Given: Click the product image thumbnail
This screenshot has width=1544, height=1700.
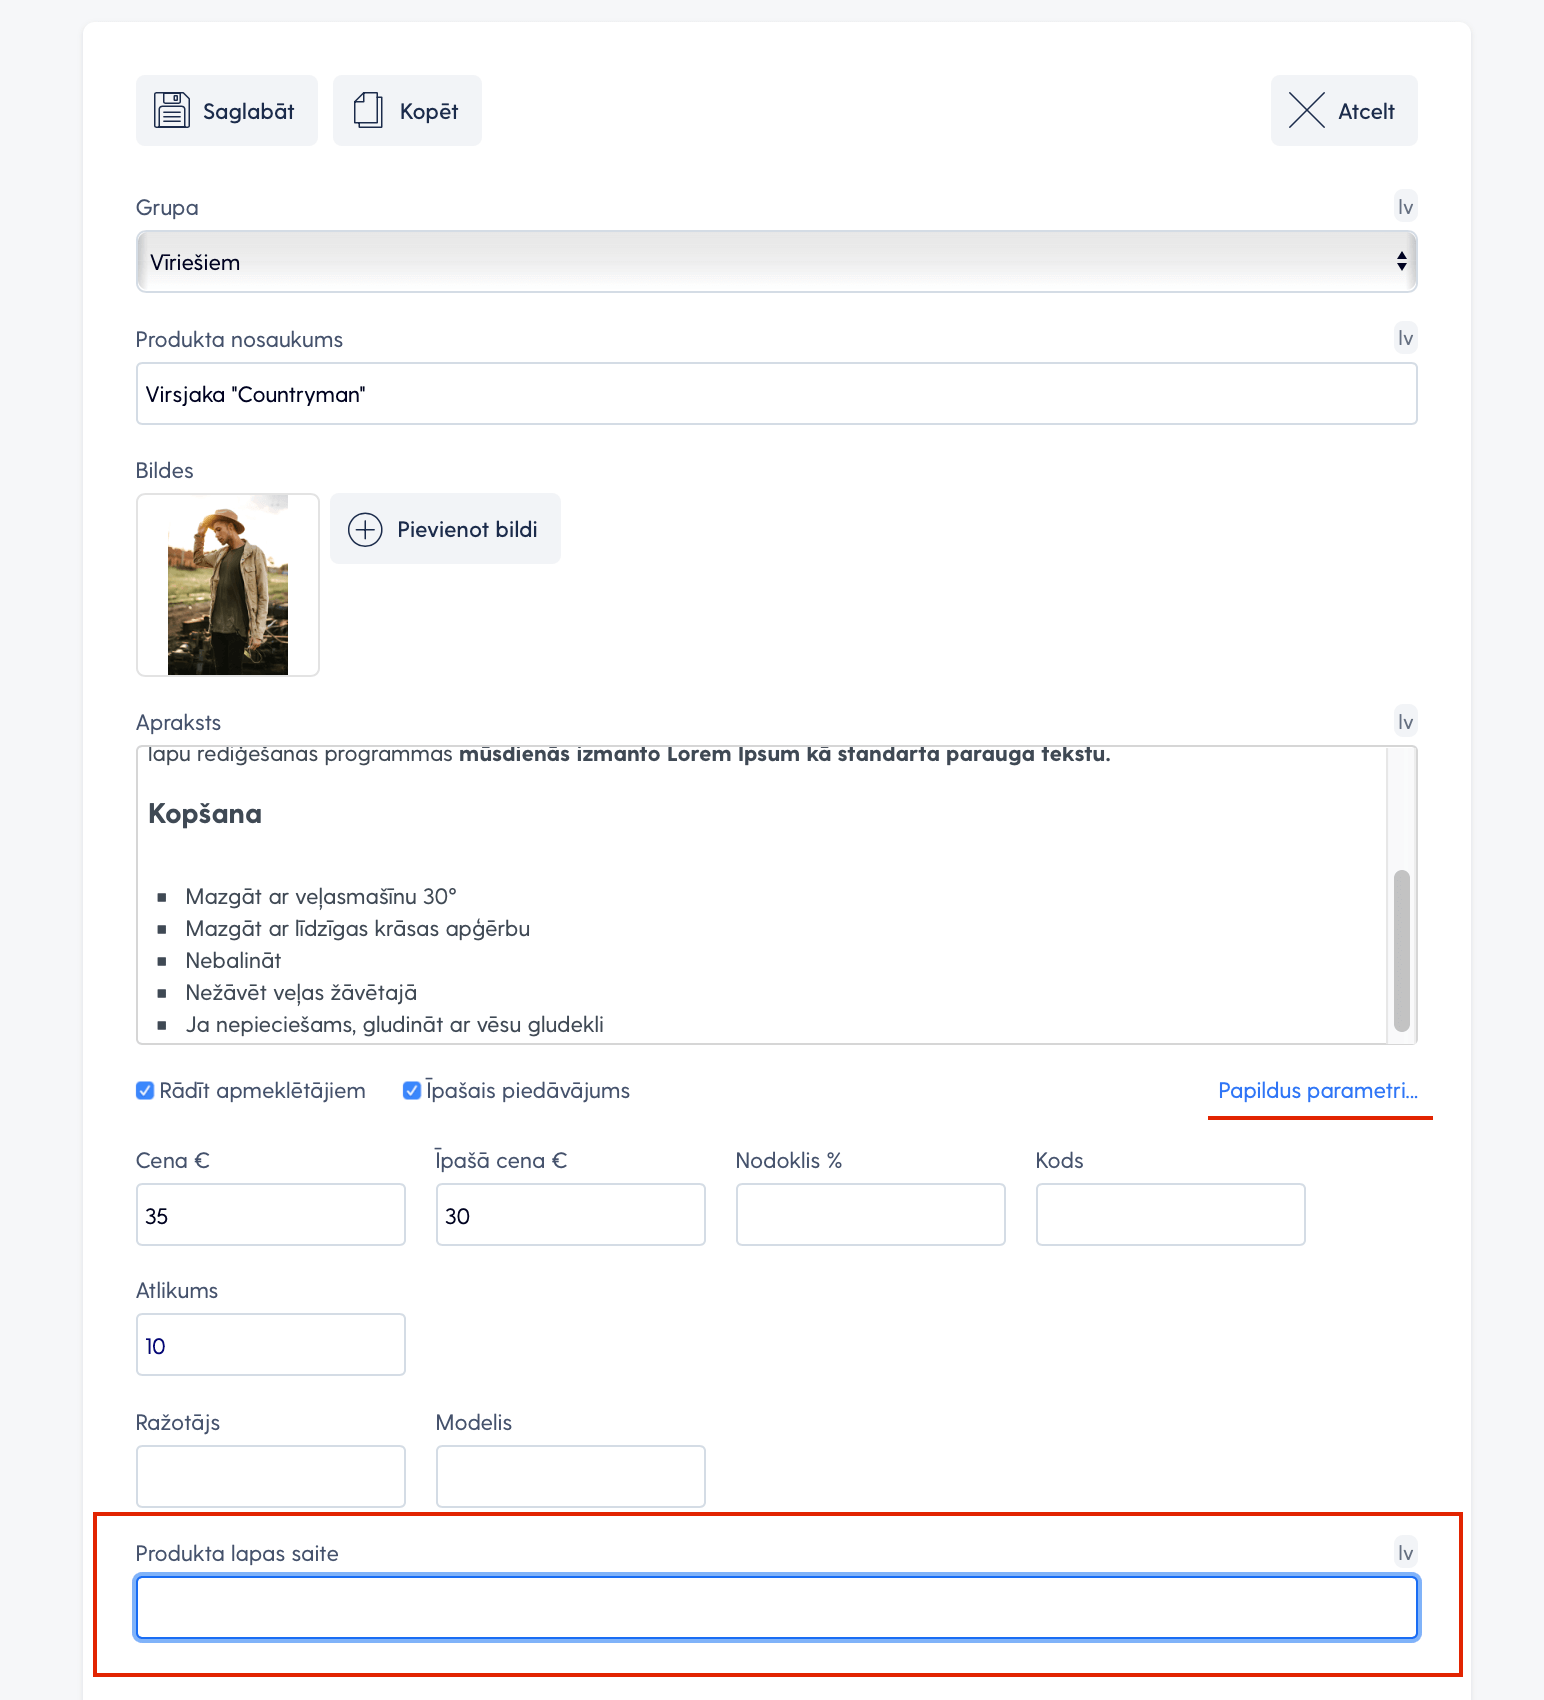Looking at the screenshot, I should (228, 585).
